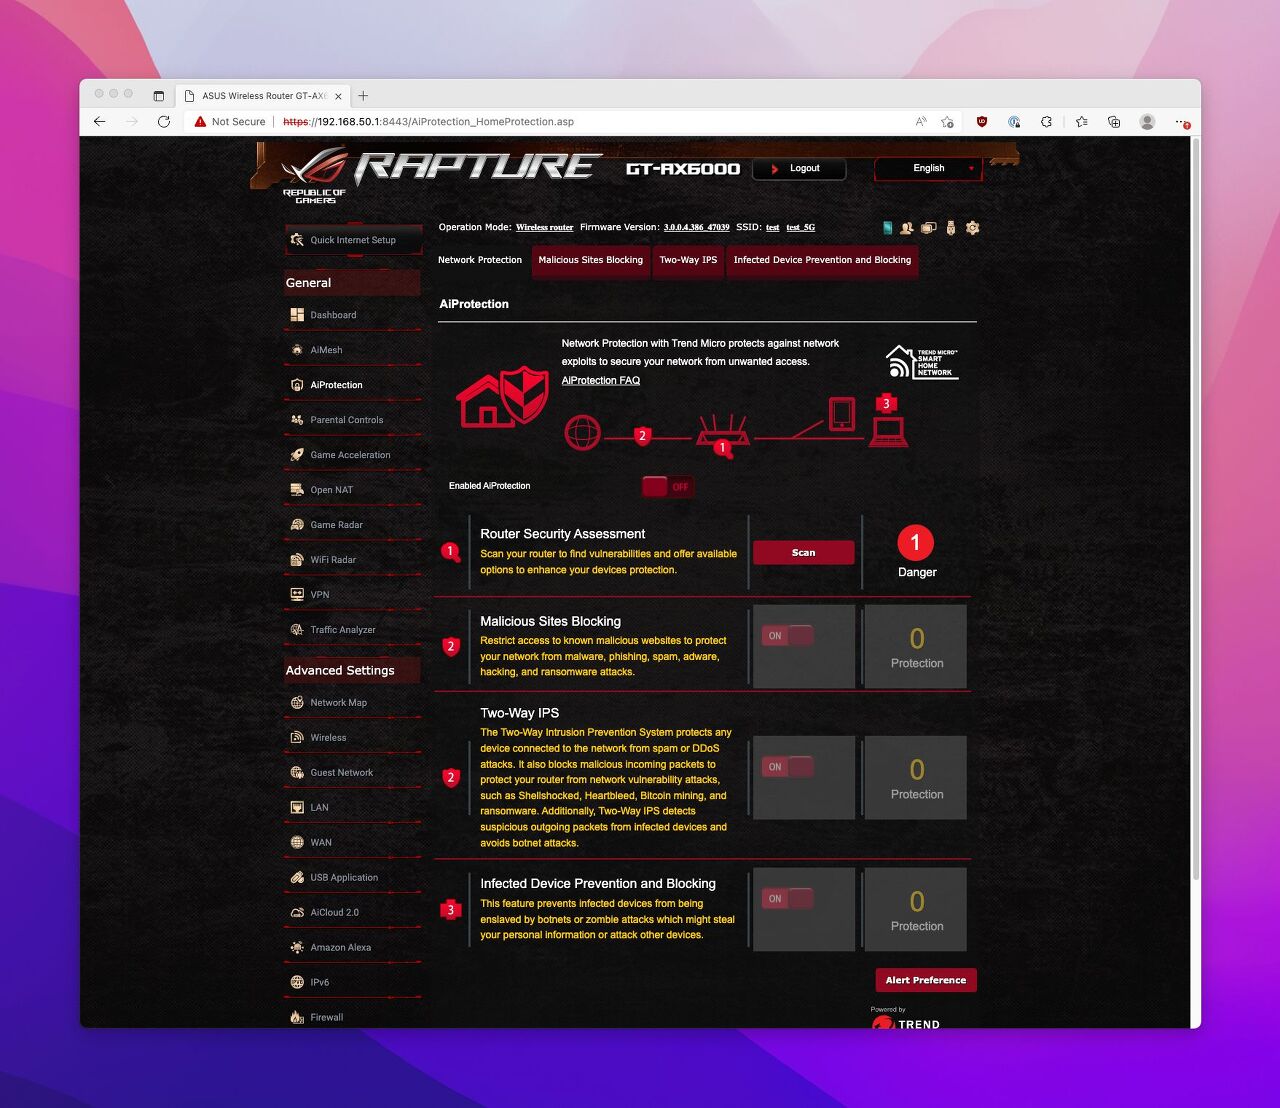The image size is (1280, 1108).
Task: Open the Malicious Sites Blocking tab
Action: click(590, 260)
